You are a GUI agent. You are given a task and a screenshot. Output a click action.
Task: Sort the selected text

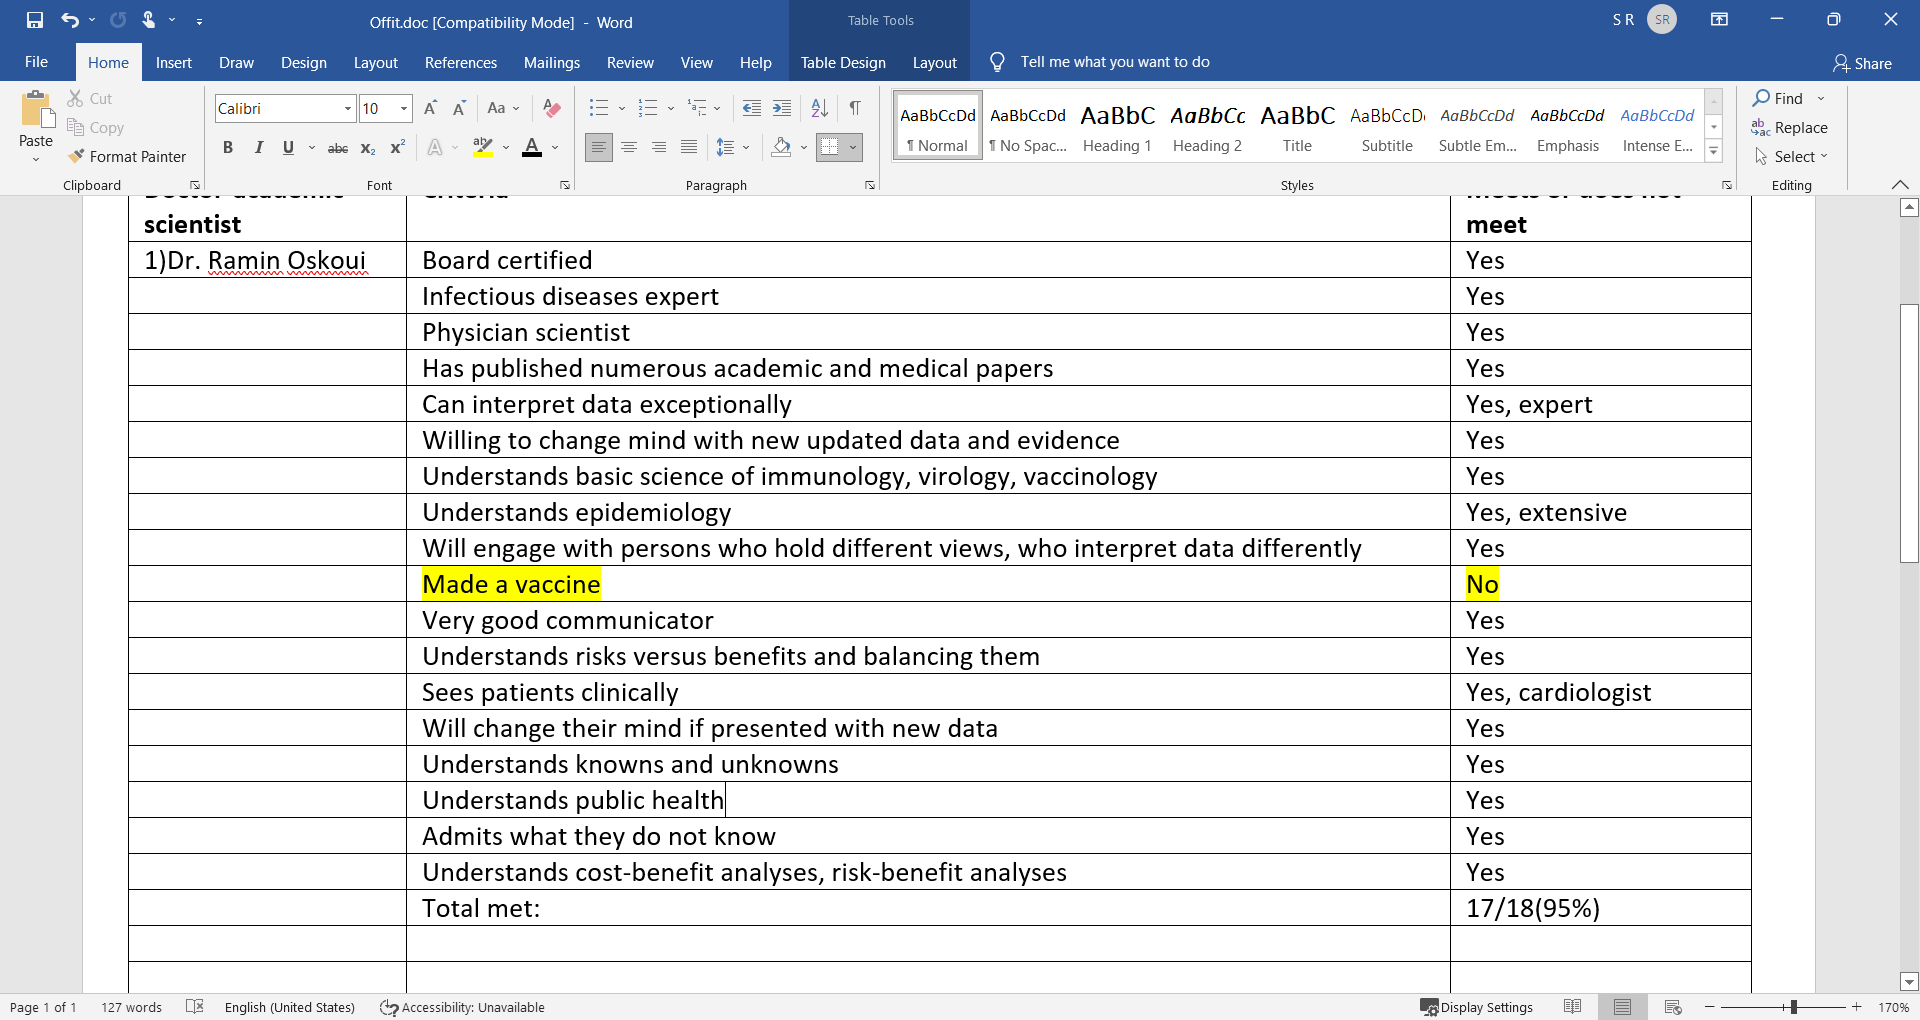(819, 108)
